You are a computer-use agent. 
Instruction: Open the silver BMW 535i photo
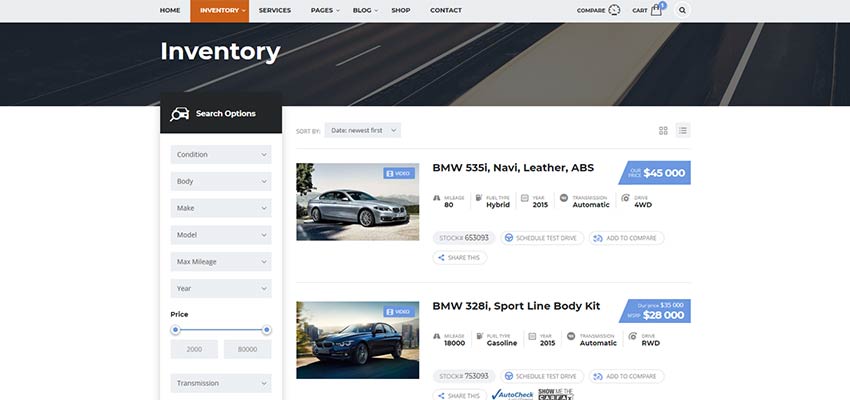click(358, 202)
